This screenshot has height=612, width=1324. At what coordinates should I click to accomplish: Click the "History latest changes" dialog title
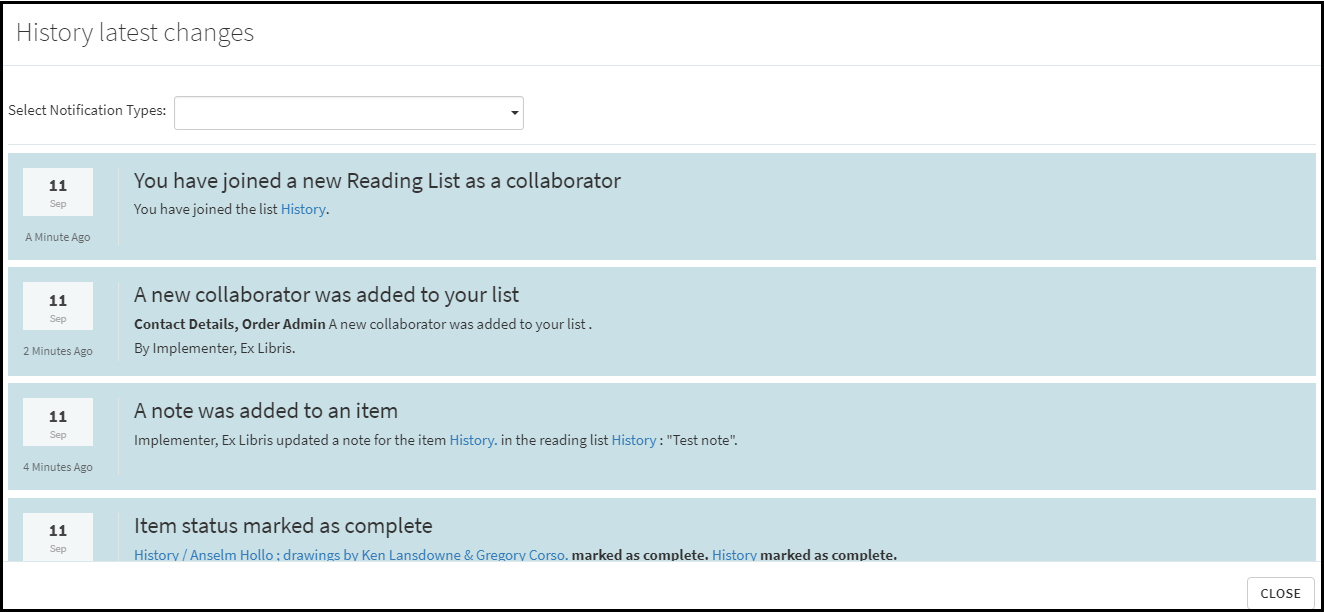tap(135, 33)
